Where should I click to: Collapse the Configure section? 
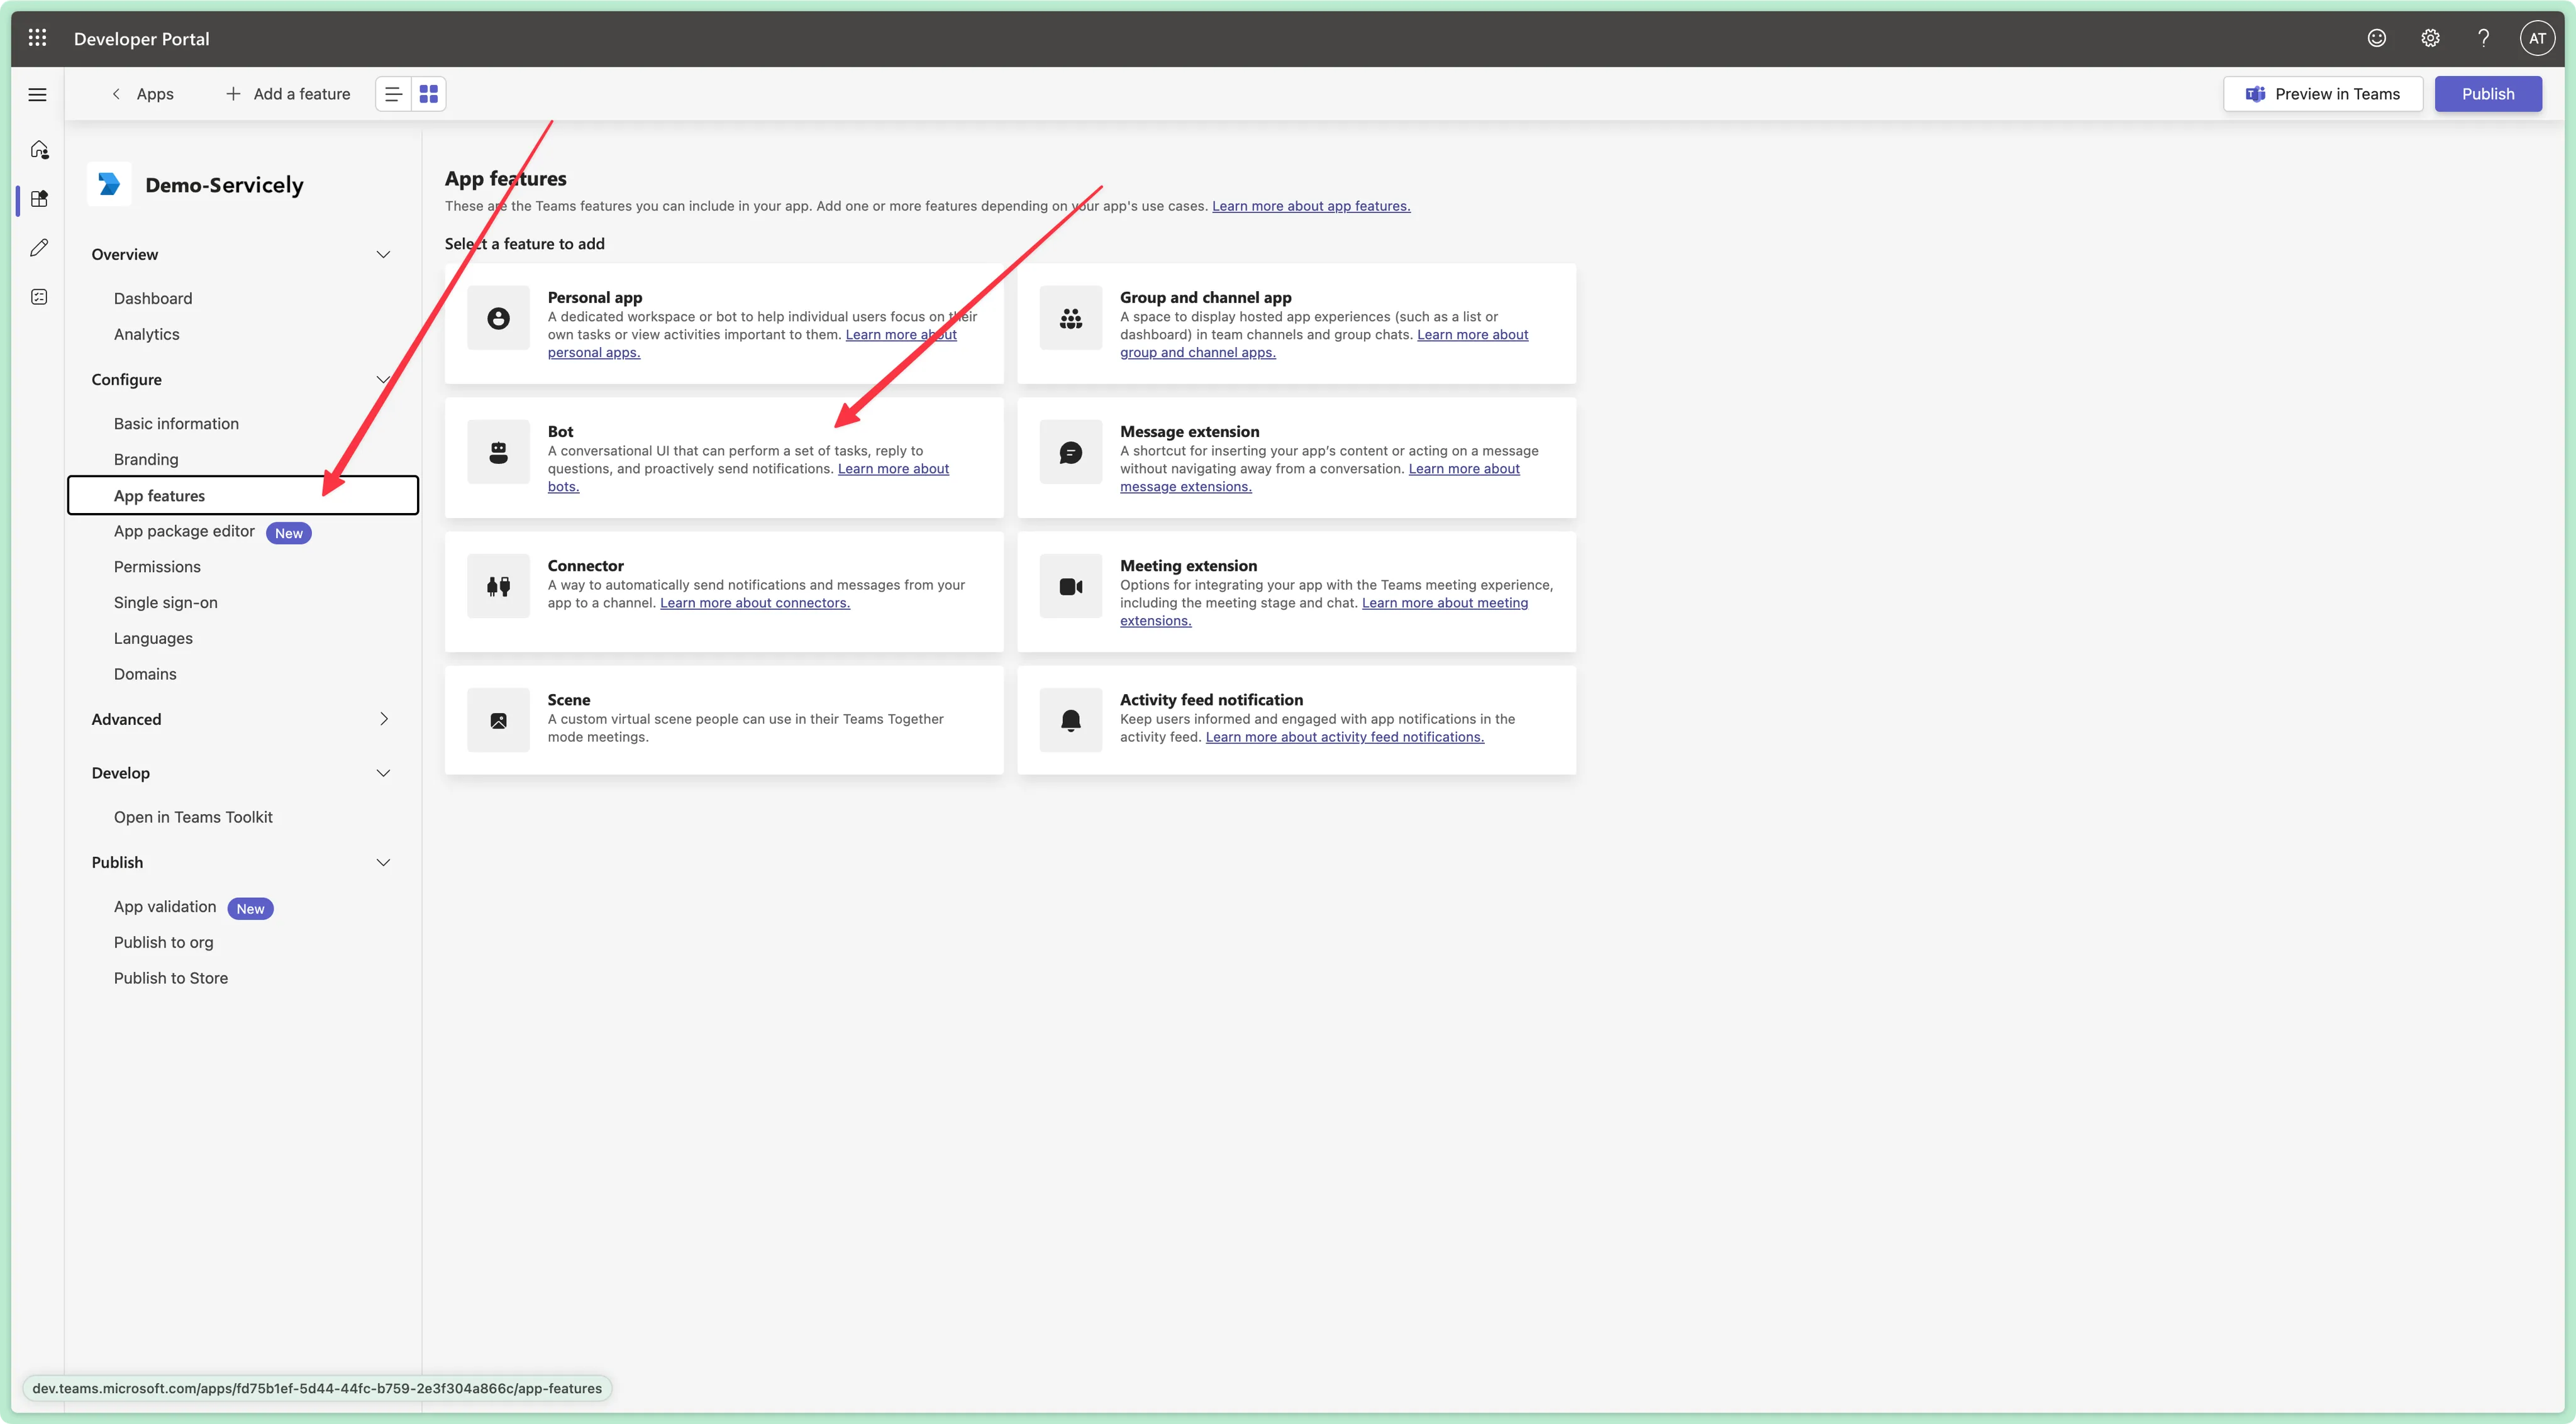(383, 379)
